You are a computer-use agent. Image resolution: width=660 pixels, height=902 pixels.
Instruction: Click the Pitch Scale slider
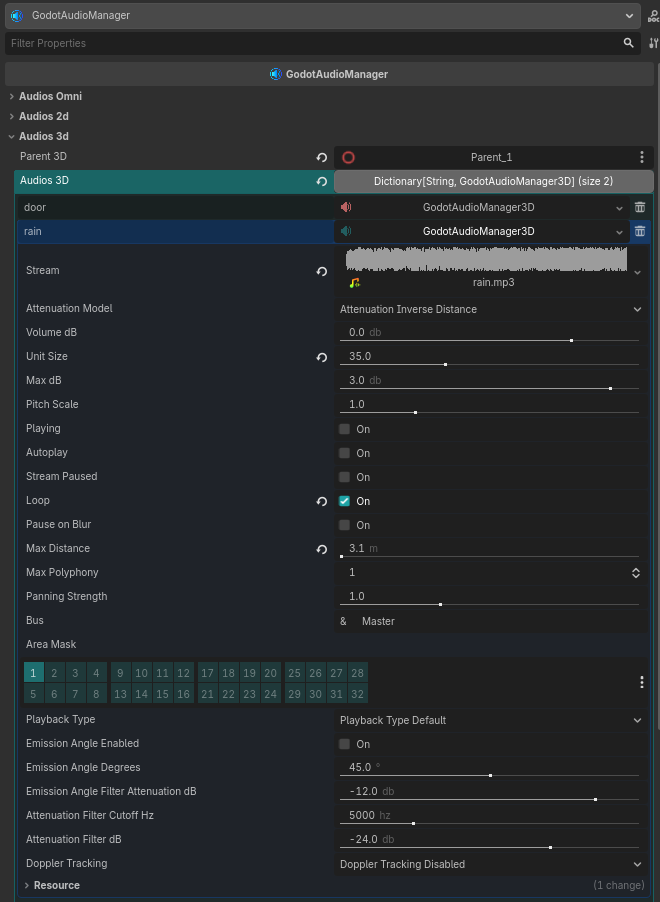pyautogui.click(x=489, y=412)
